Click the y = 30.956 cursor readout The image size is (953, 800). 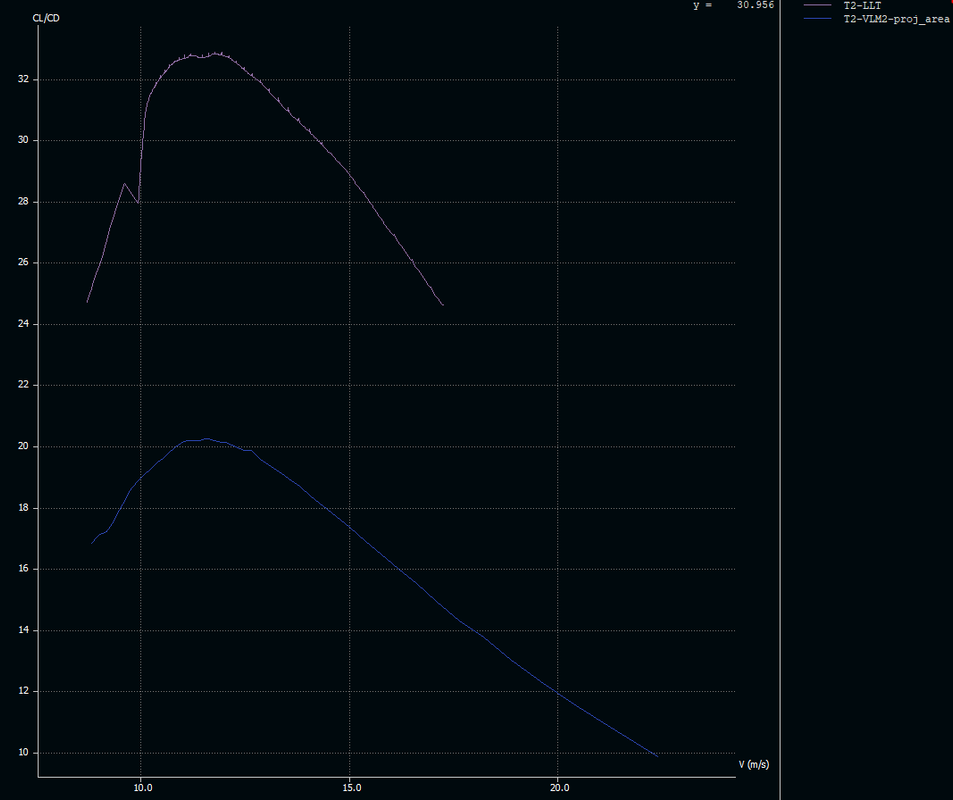coord(734,5)
